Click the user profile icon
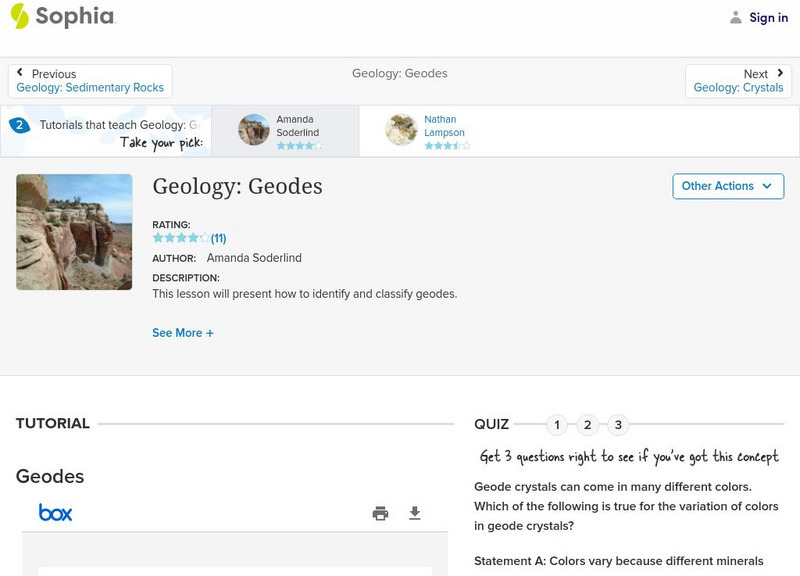 click(x=736, y=17)
